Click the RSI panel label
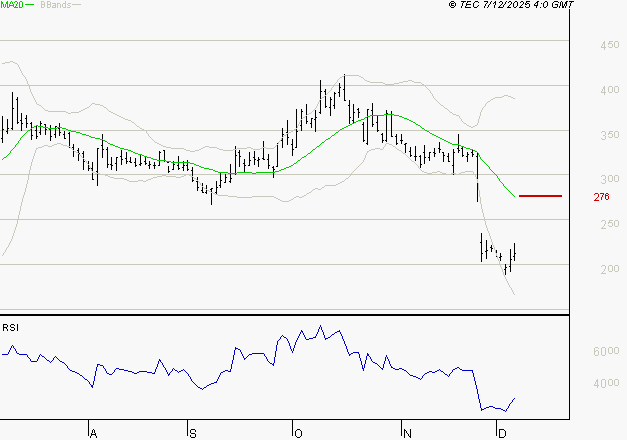 click(x=10, y=328)
